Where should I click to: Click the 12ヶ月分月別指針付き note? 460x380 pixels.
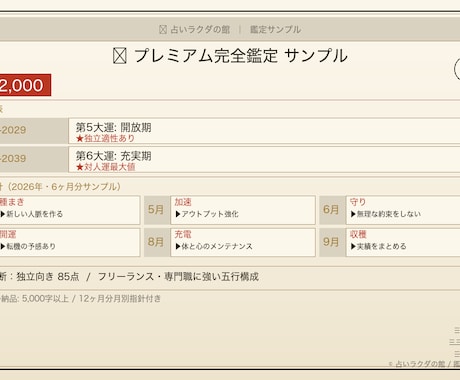click(120, 299)
